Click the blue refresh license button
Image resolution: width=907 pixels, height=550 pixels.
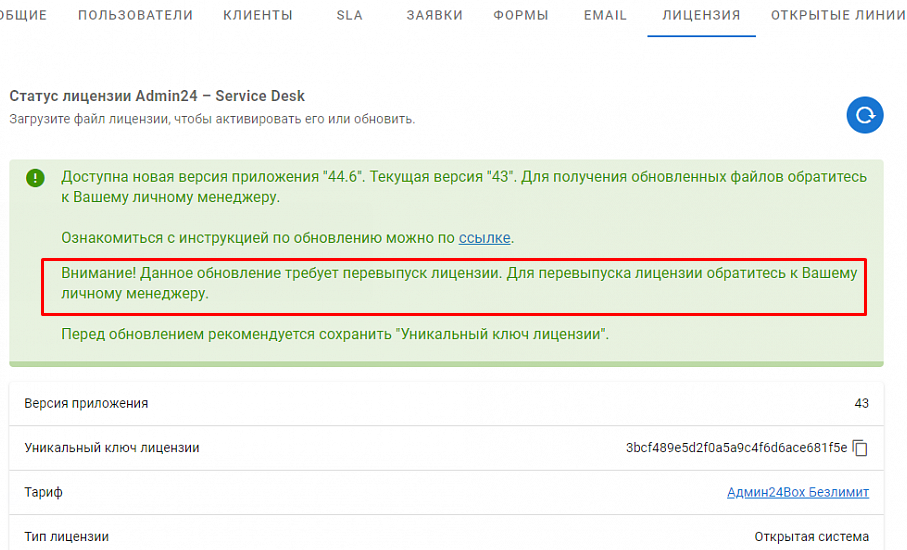coord(865,115)
